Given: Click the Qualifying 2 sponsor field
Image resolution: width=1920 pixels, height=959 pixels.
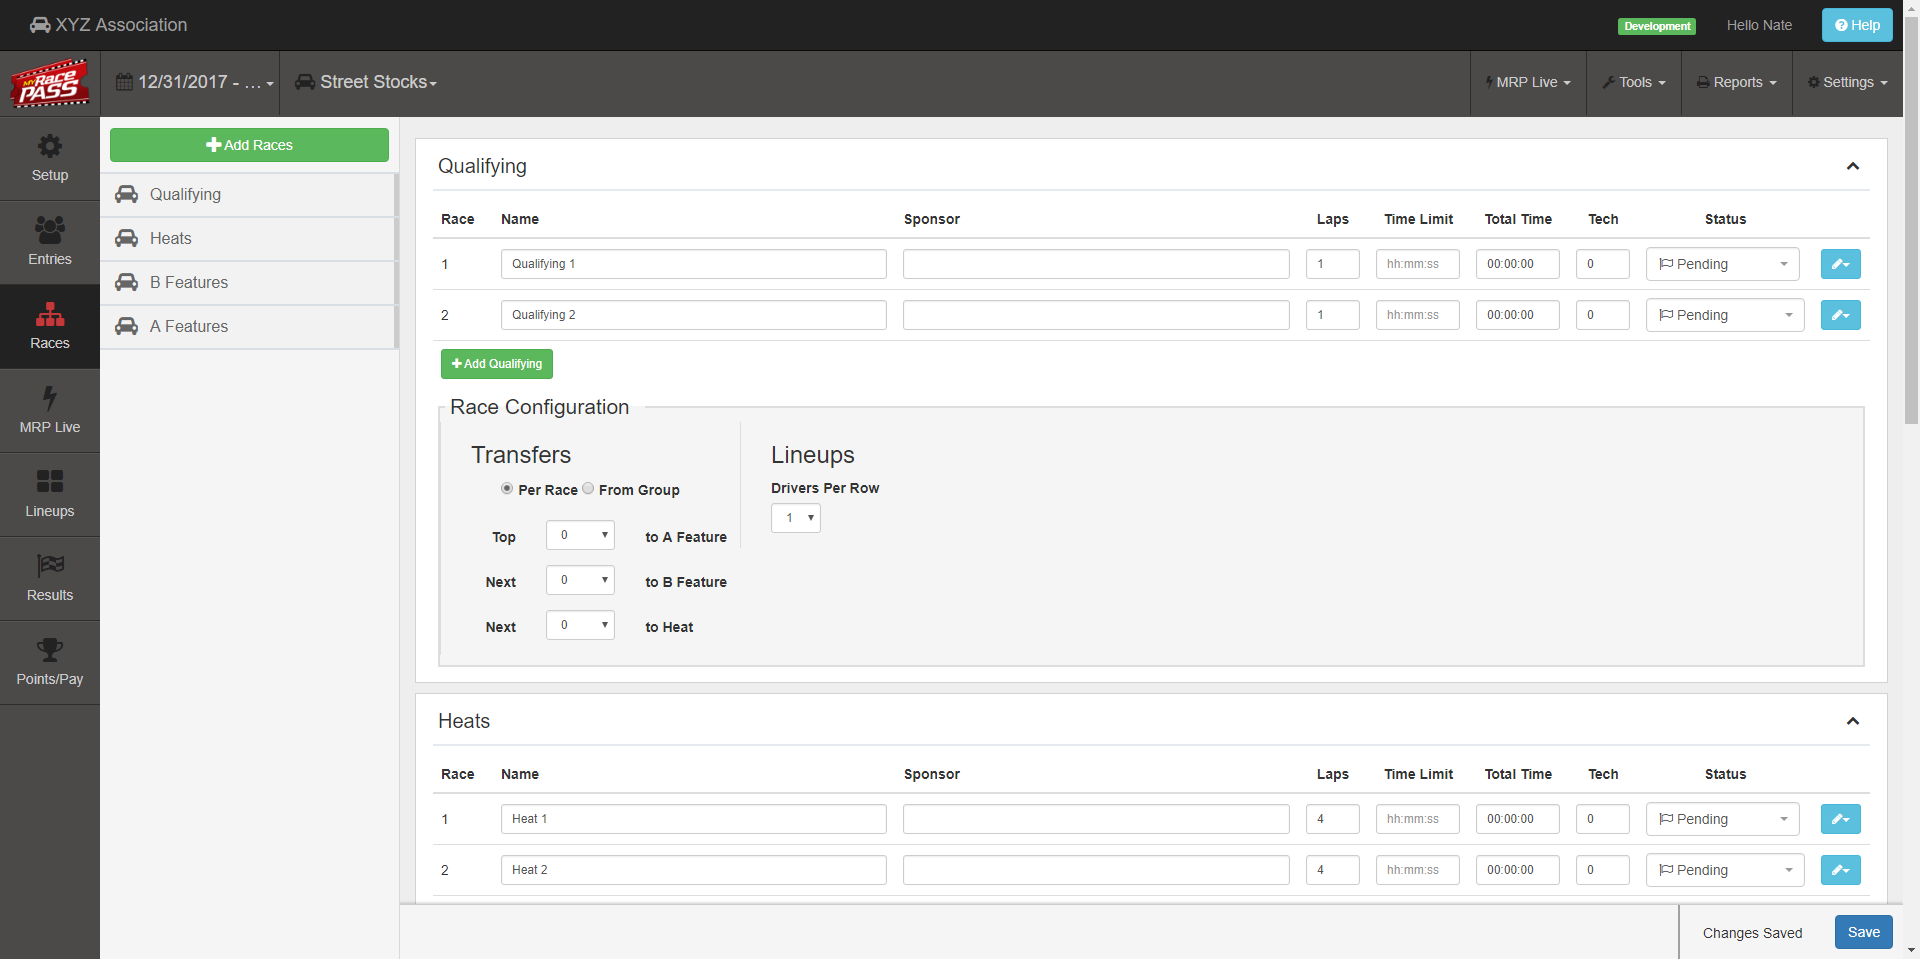Looking at the screenshot, I should point(1096,315).
